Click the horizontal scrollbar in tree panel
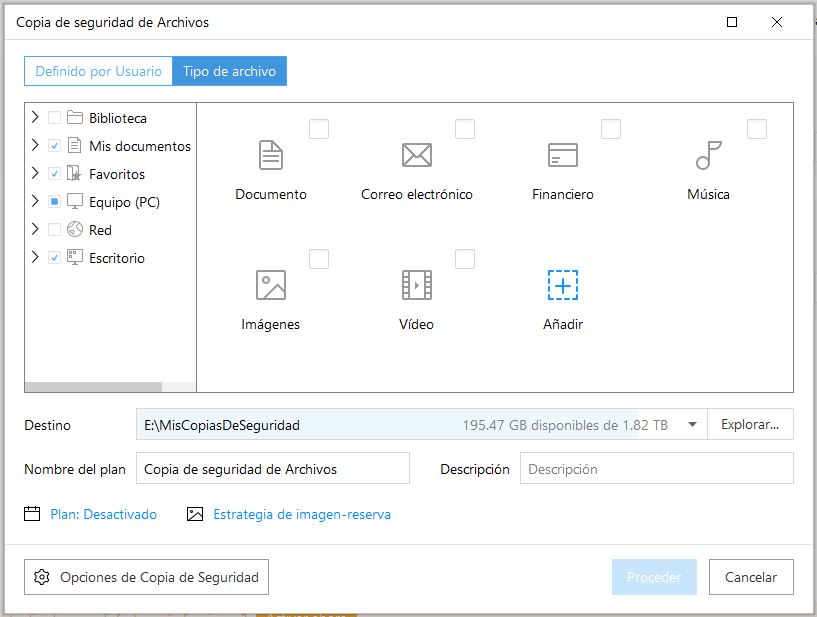Viewport: 817px width, 617px height. (x=93, y=386)
